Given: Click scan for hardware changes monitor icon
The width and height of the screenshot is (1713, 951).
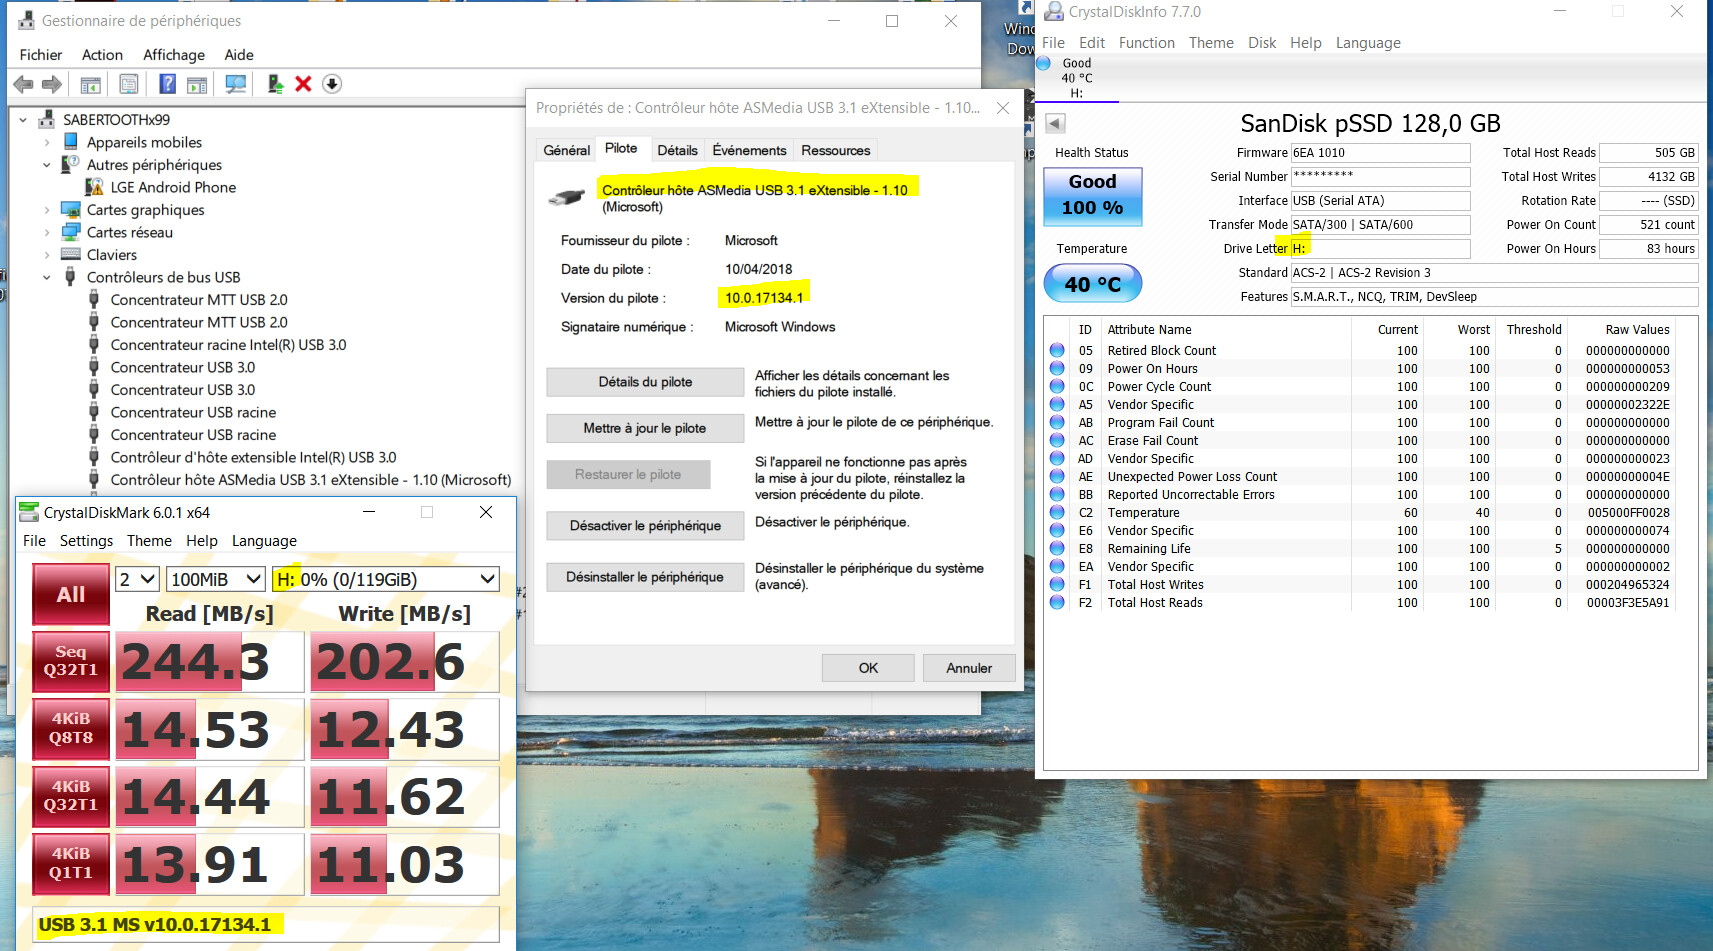Looking at the screenshot, I should [x=236, y=85].
